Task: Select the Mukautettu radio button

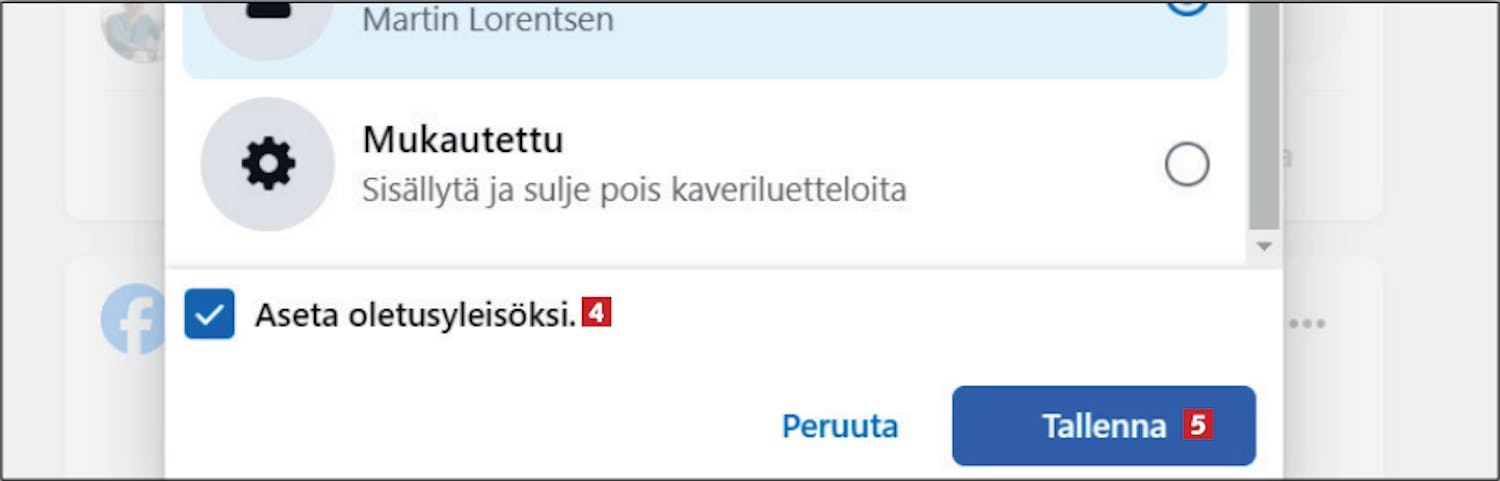Action: pyautogui.click(x=1187, y=164)
